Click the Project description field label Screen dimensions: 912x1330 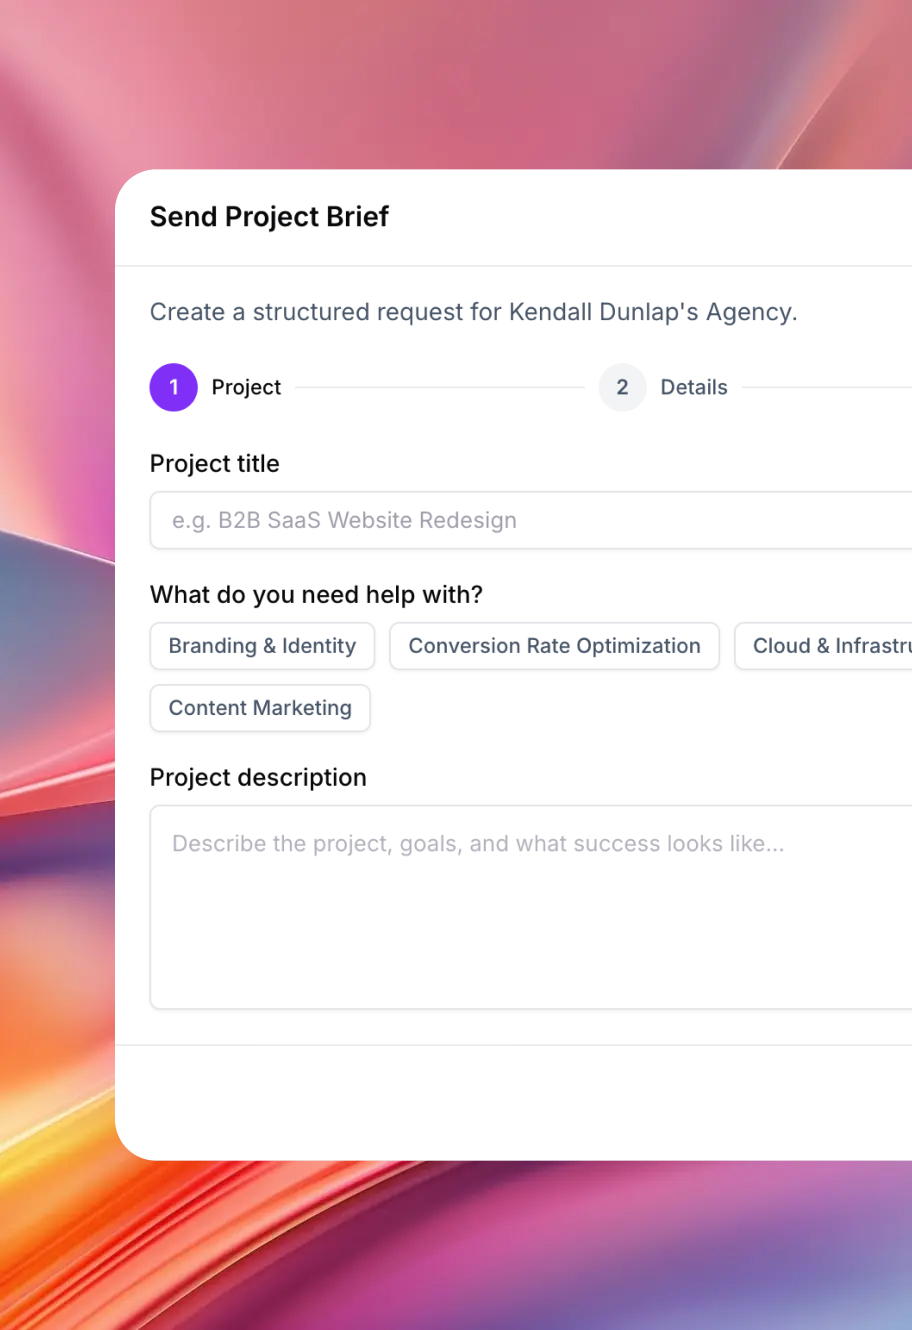(x=258, y=777)
